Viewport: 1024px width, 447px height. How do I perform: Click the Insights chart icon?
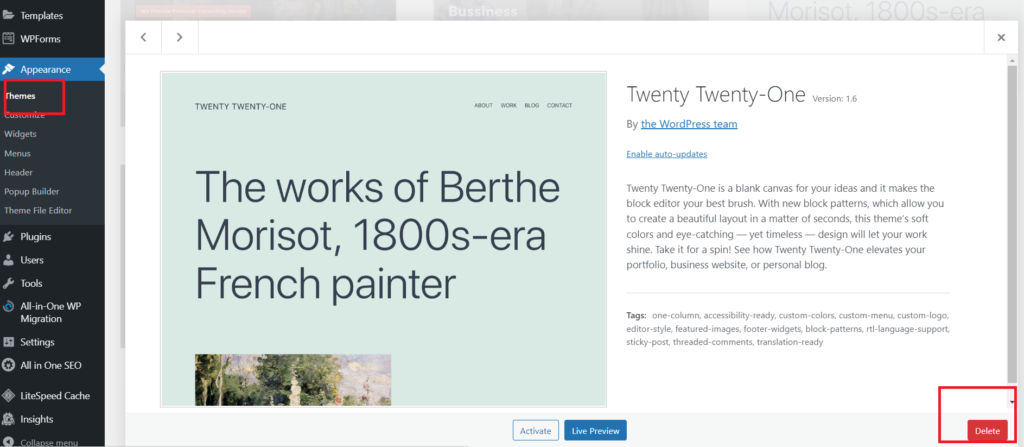click(8, 419)
